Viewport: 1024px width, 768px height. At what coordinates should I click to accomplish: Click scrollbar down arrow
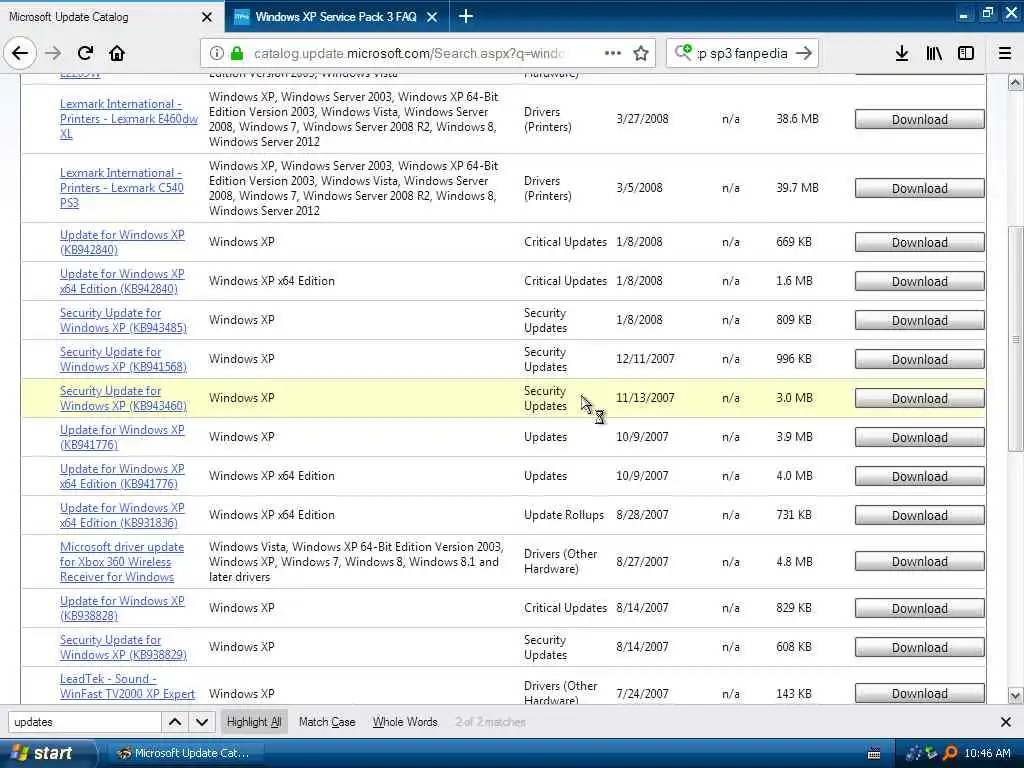pos(1015,695)
